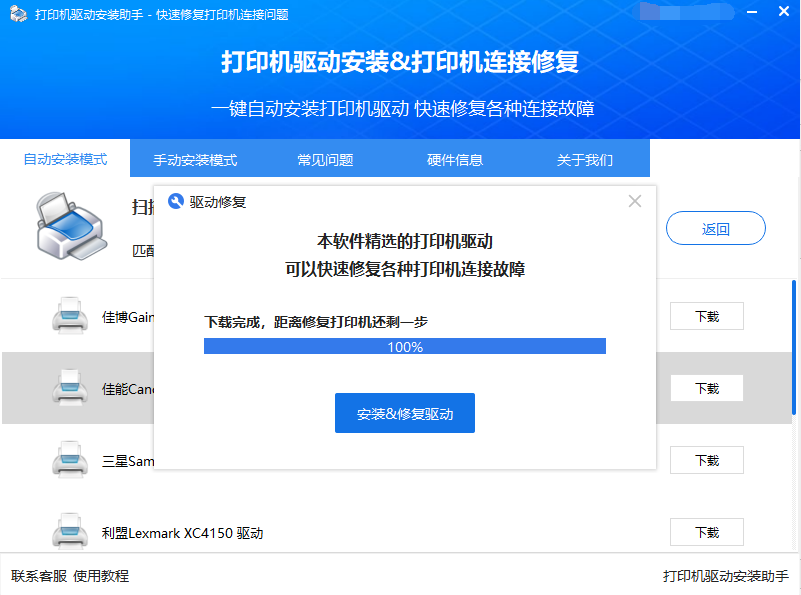Click the 三星Samsung printer icon
Screen dimensions: 801x595
[70, 460]
